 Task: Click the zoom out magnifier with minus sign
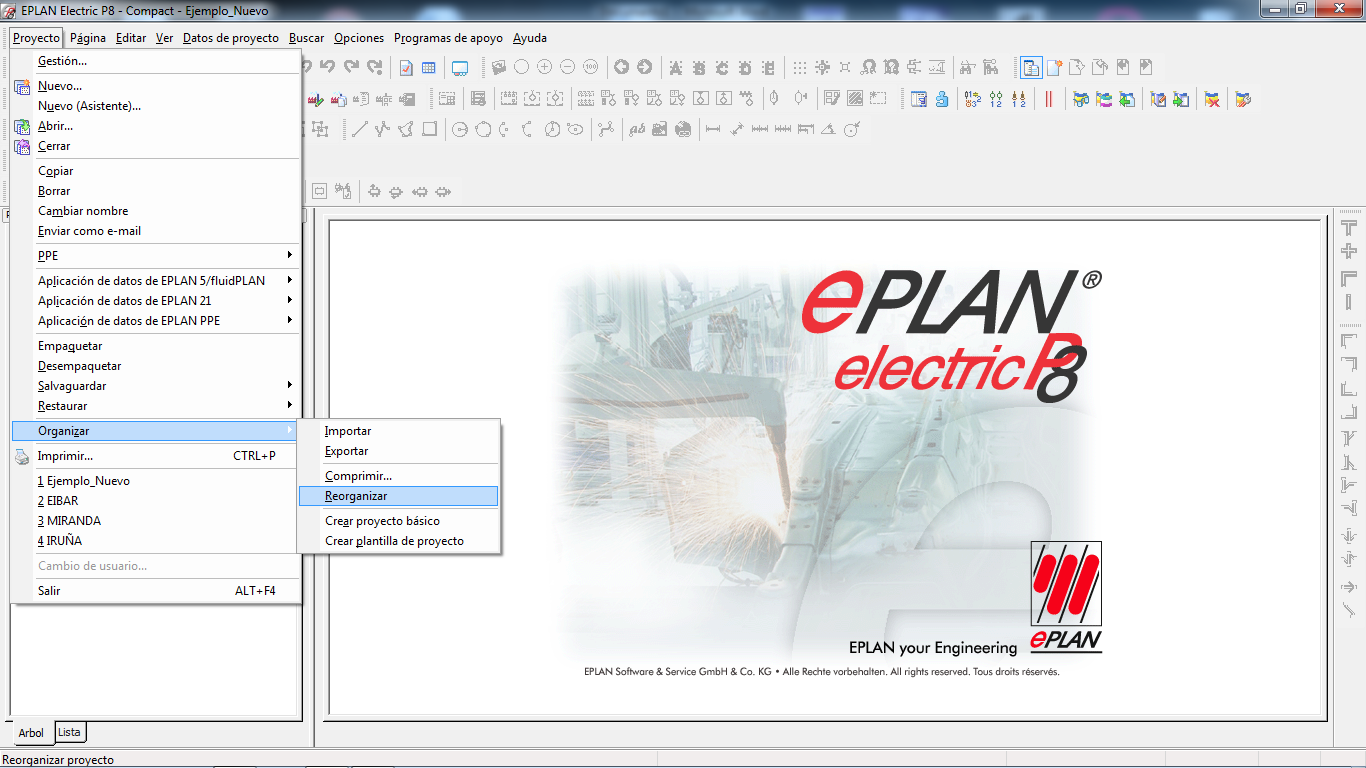(567, 67)
